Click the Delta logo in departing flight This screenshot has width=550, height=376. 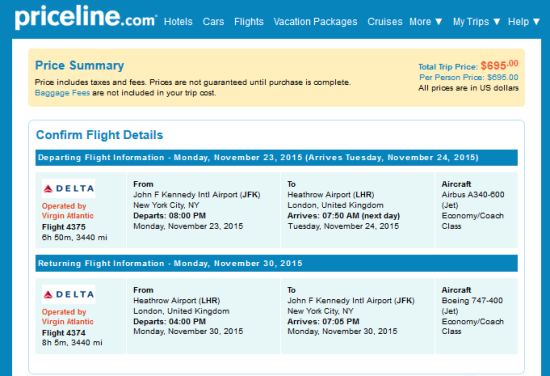(x=68, y=189)
